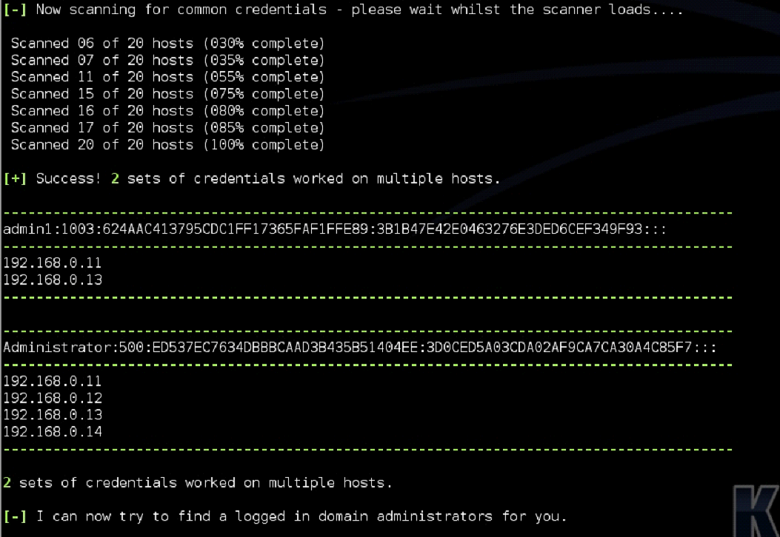
Task: Select the "Scanned 07 of 20 hosts" line
Action: (168, 60)
